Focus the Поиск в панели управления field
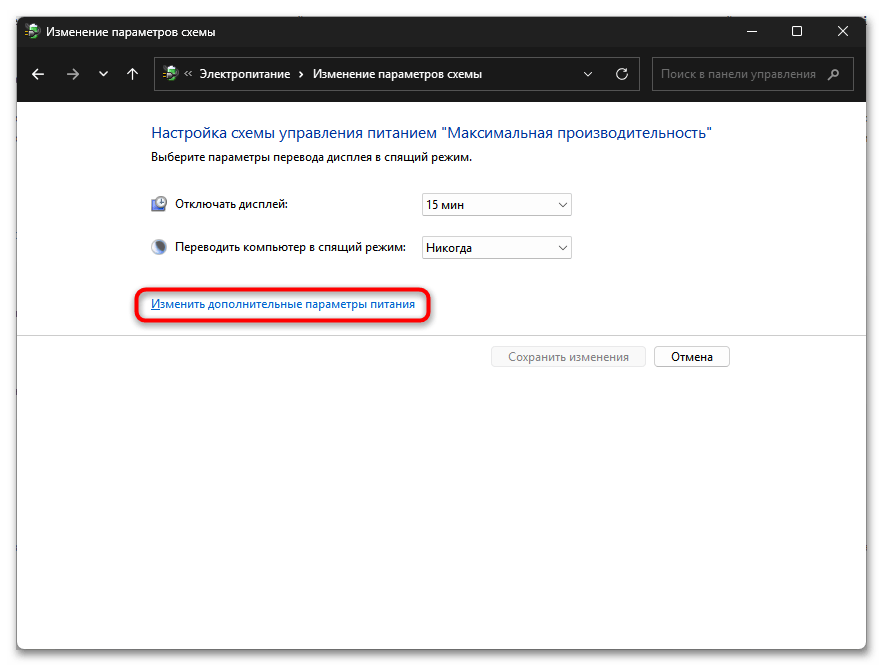 click(x=752, y=74)
